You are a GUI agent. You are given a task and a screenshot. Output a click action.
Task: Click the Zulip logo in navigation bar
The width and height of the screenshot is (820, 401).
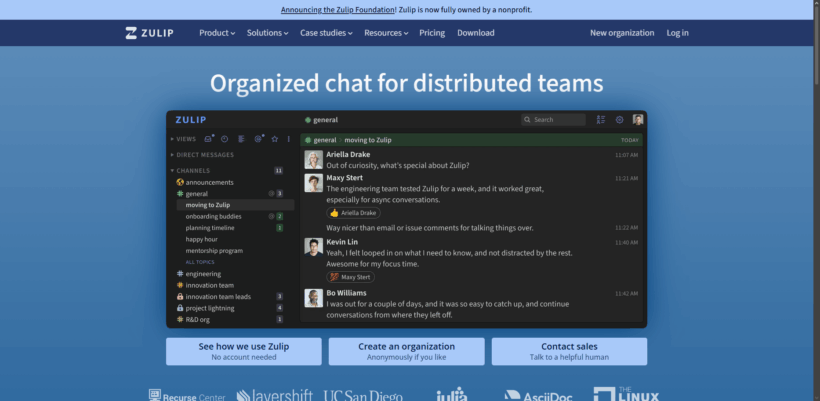[150, 33]
